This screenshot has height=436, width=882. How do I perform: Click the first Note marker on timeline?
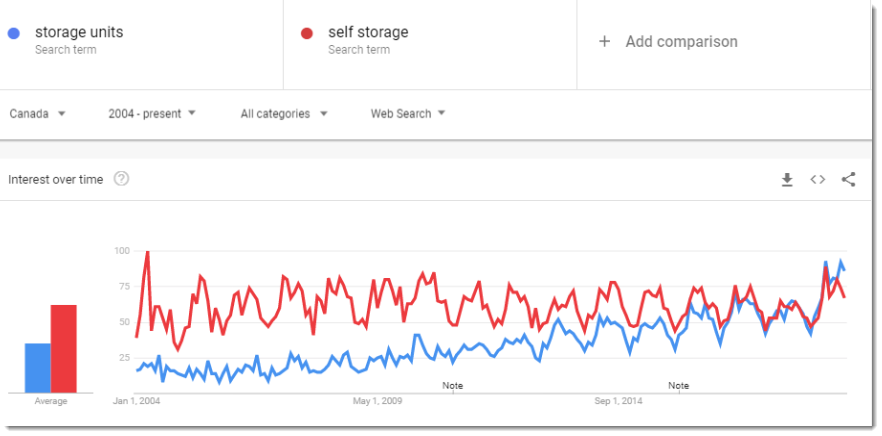(452, 386)
